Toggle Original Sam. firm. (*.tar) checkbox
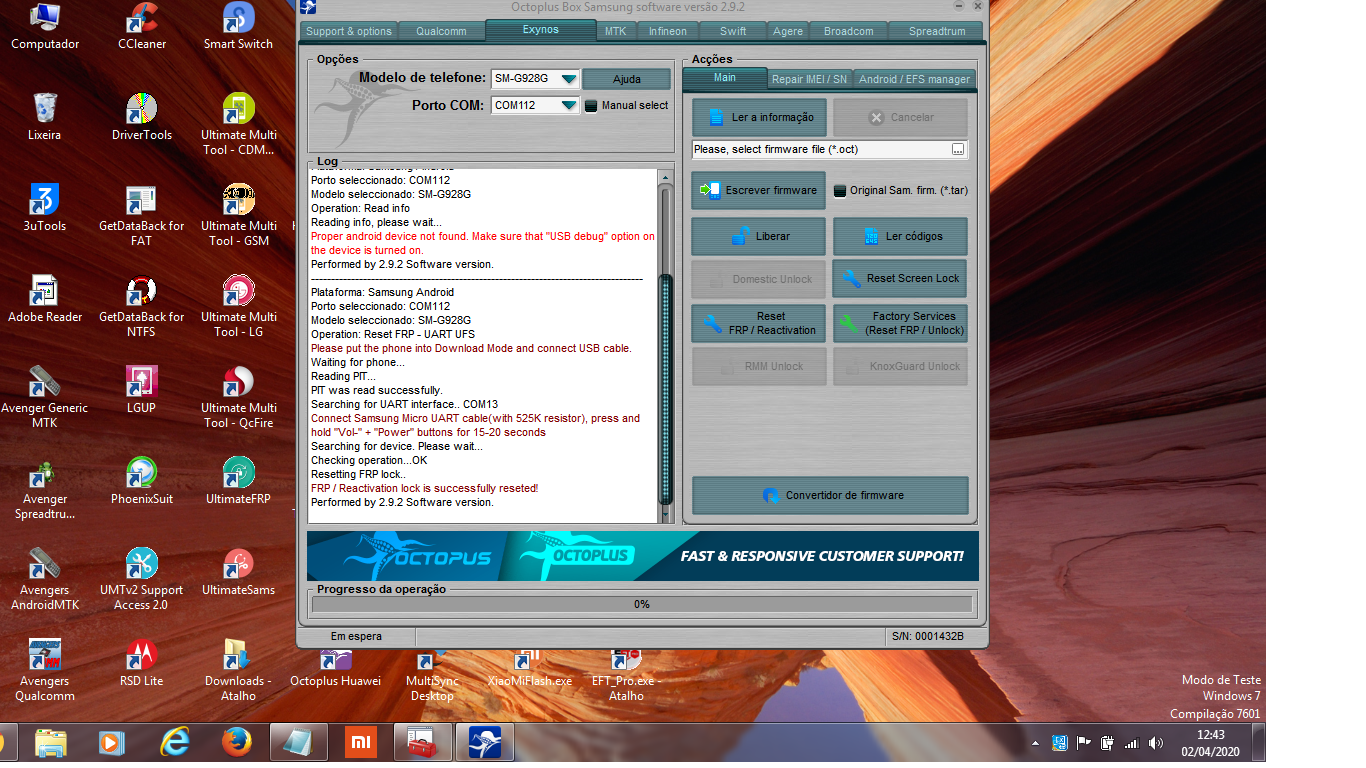1366x768 pixels. point(840,190)
